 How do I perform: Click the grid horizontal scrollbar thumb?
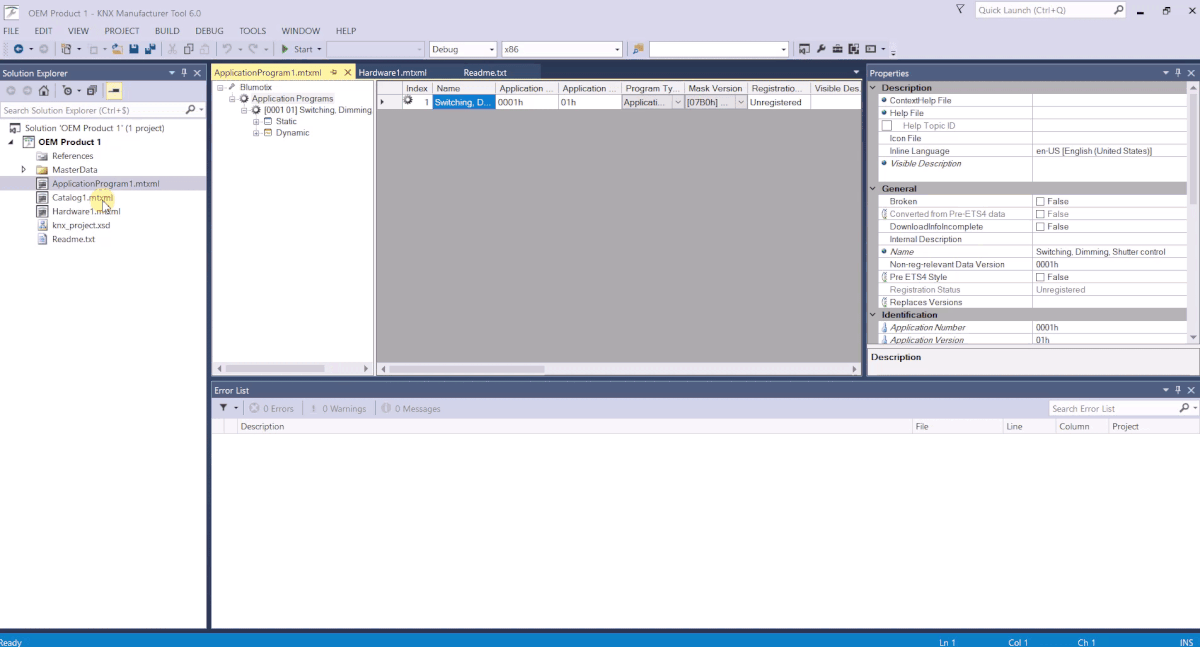coord(466,369)
